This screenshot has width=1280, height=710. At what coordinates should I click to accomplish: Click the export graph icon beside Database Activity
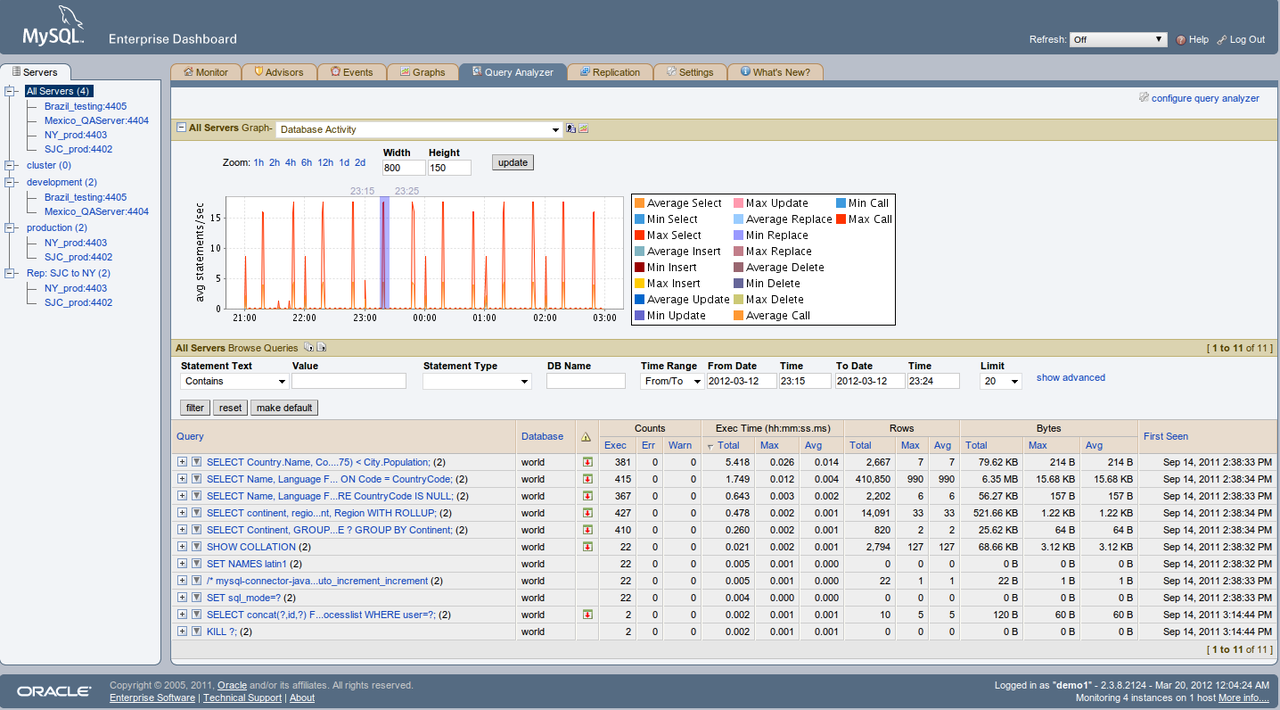pos(571,128)
